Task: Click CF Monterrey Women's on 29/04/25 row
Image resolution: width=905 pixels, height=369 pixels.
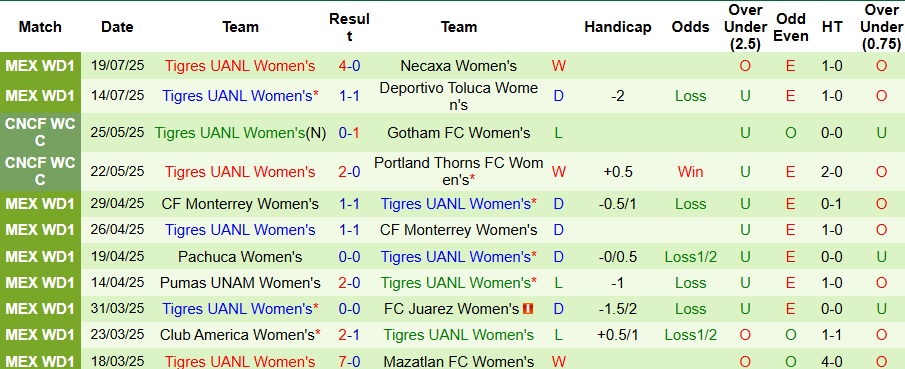Action: 240,204
